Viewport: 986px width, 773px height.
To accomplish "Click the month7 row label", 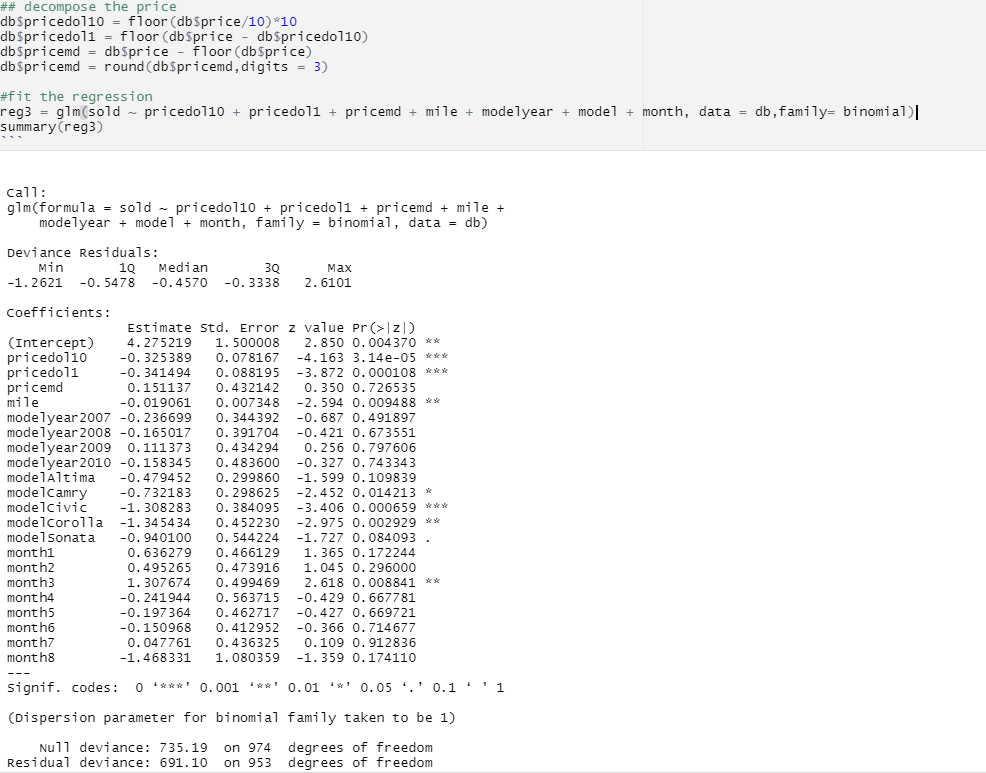I will 30,643.
